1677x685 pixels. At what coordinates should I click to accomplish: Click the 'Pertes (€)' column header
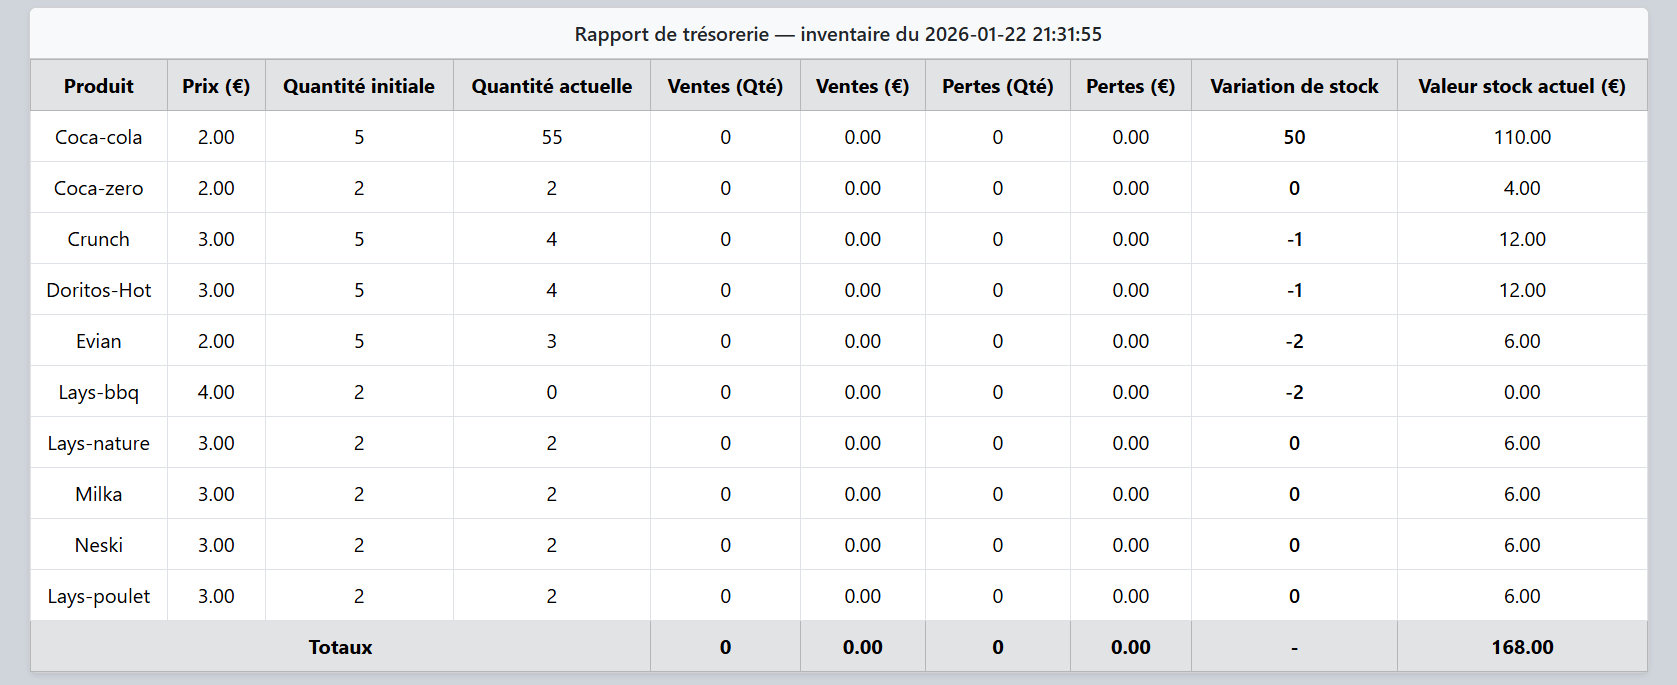pos(1130,86)
